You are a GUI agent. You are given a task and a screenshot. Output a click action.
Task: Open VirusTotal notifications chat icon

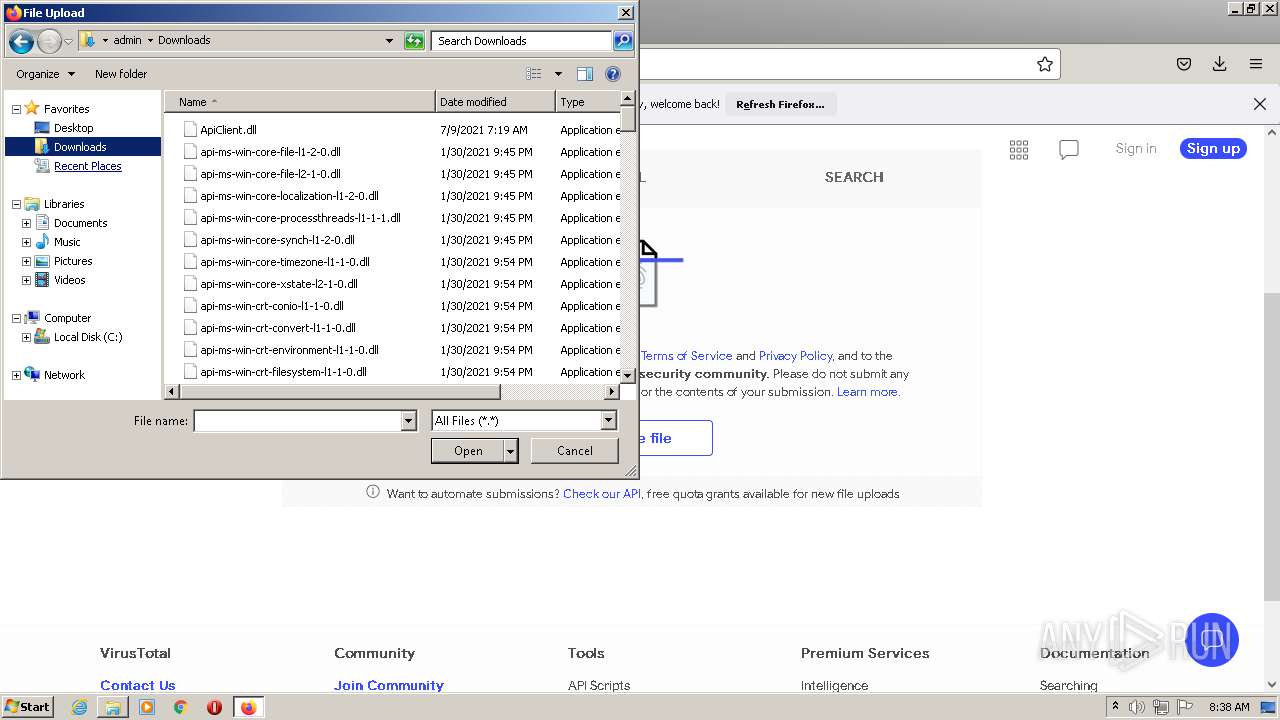click(x=1069, y=149)
